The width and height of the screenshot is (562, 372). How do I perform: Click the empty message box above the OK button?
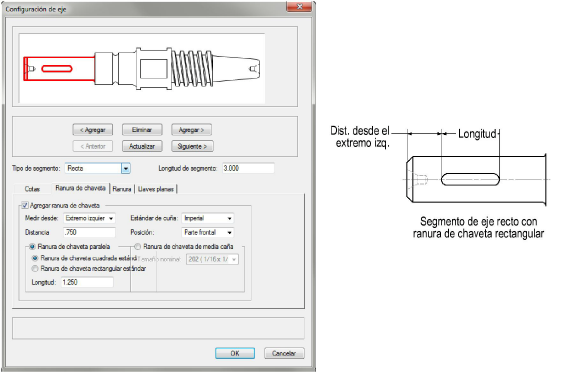(158, 328)
